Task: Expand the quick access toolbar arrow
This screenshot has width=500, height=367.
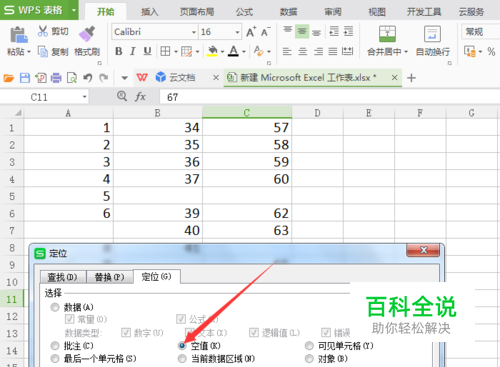Action: (x=124, y=78)
